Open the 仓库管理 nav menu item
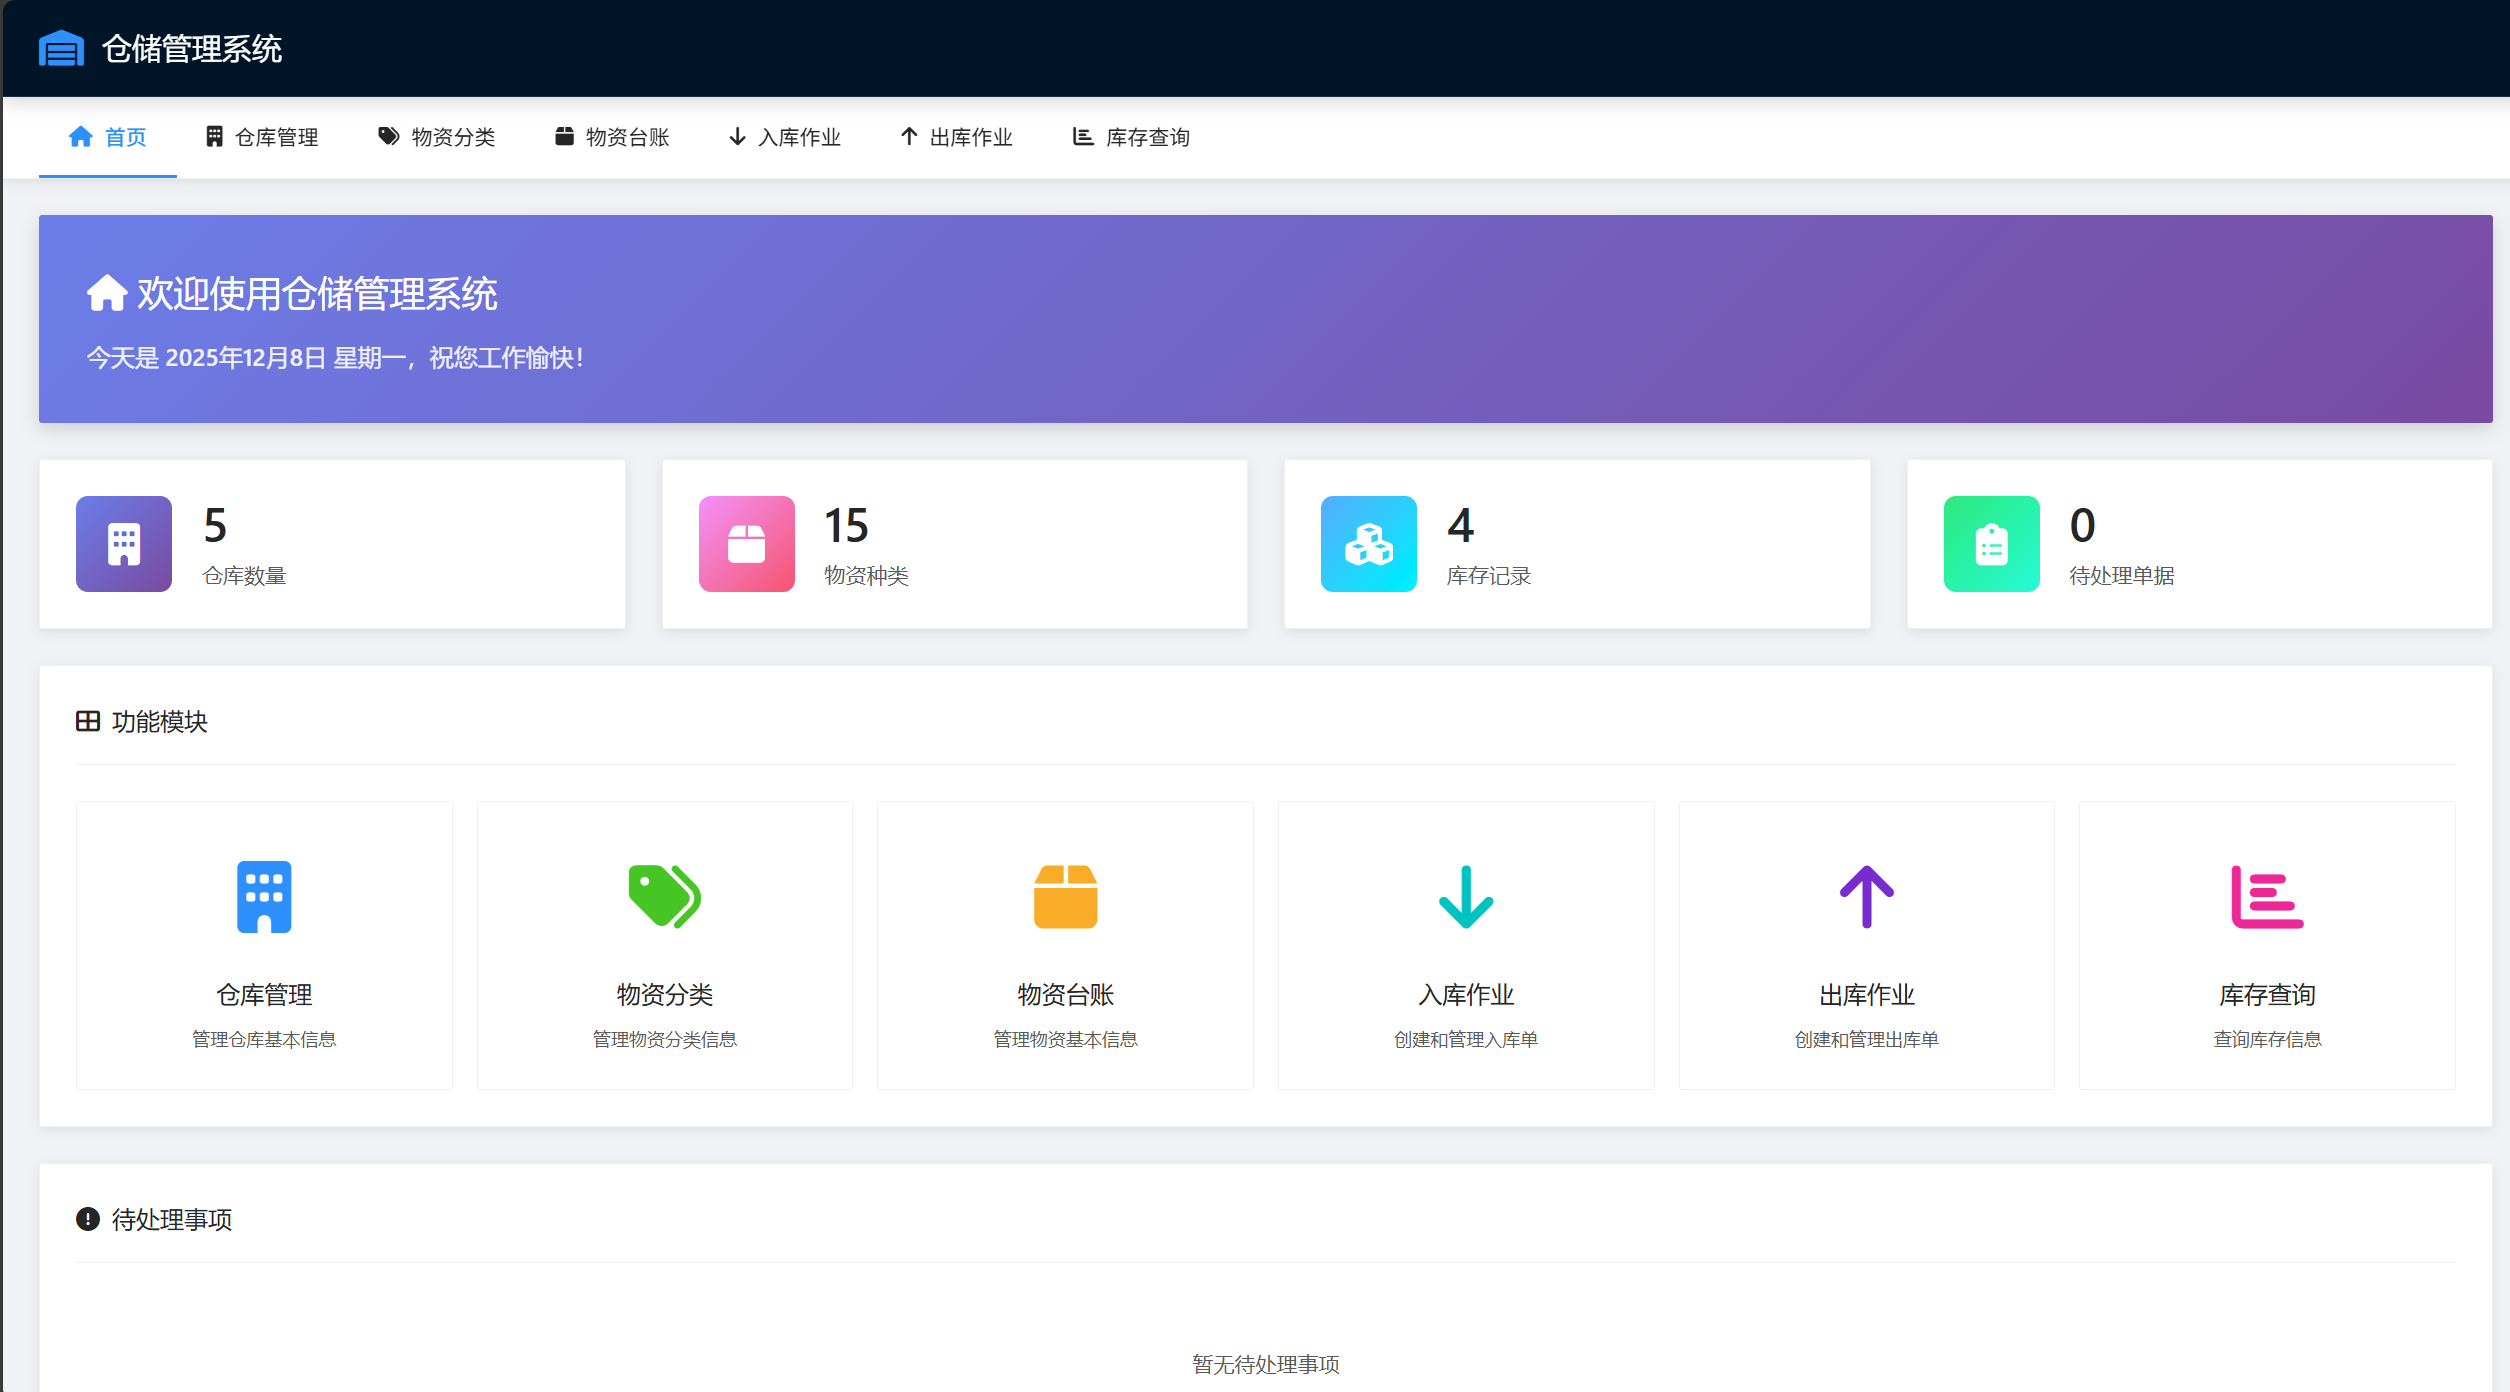This screenshot has width=2510, height=1392. [x=262, y=137]
